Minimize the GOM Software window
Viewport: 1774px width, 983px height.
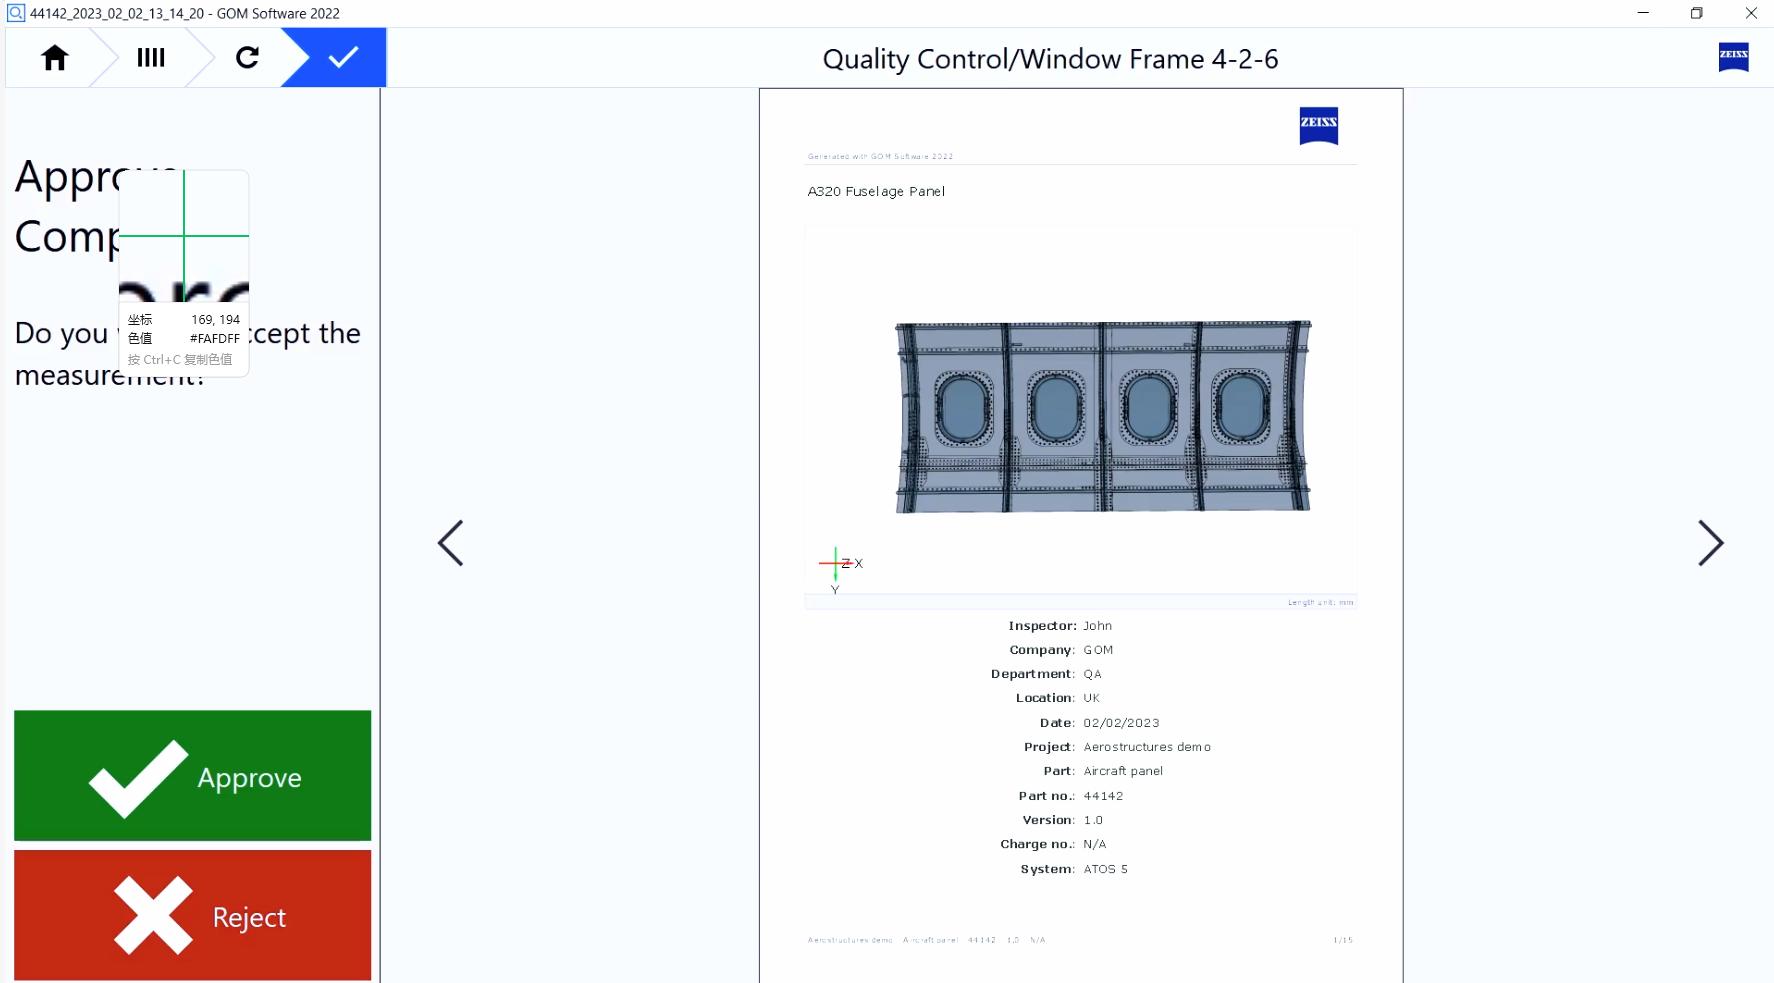[x=1643, y=13]
